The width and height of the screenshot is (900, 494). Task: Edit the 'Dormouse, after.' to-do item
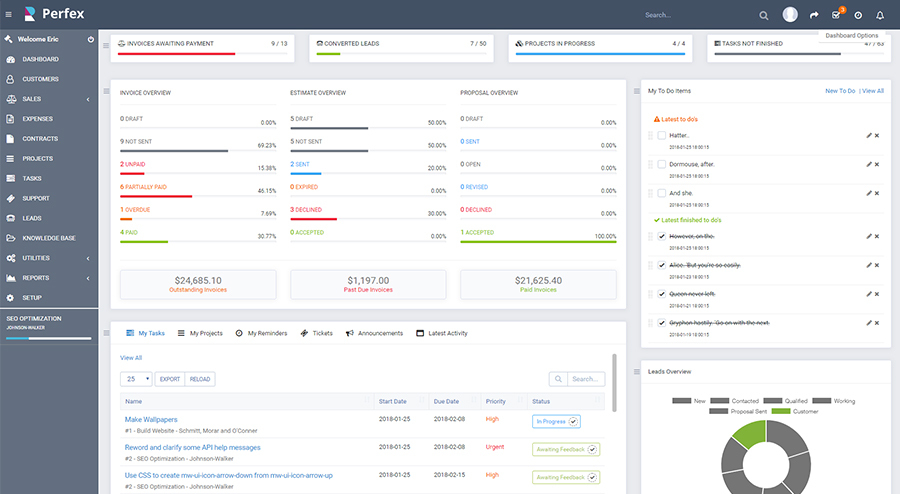click(x=869, y=164)
